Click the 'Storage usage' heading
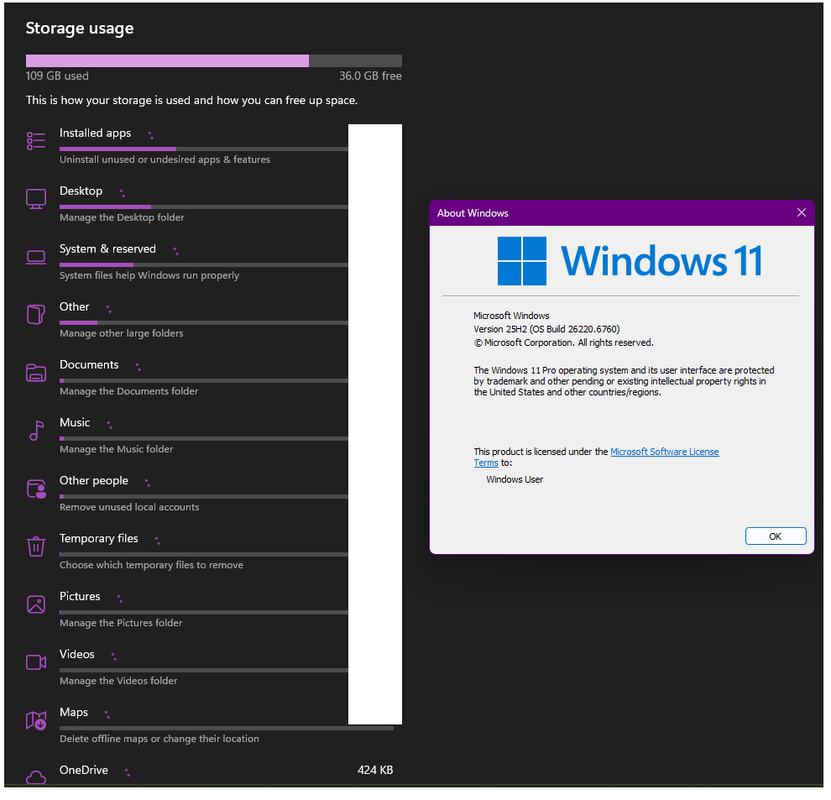Viewport: 831px width, 800px height. point(79,28)
